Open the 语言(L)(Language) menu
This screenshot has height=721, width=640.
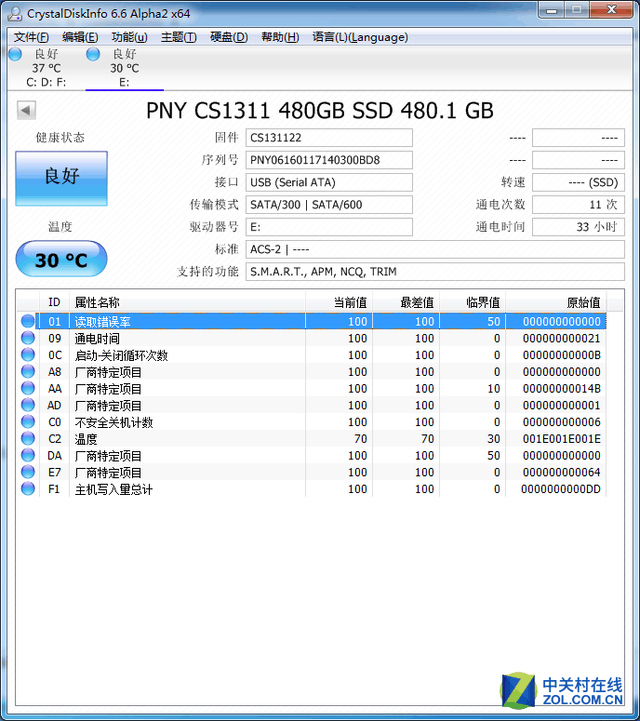pyautogui.click(x=360, y=37)
